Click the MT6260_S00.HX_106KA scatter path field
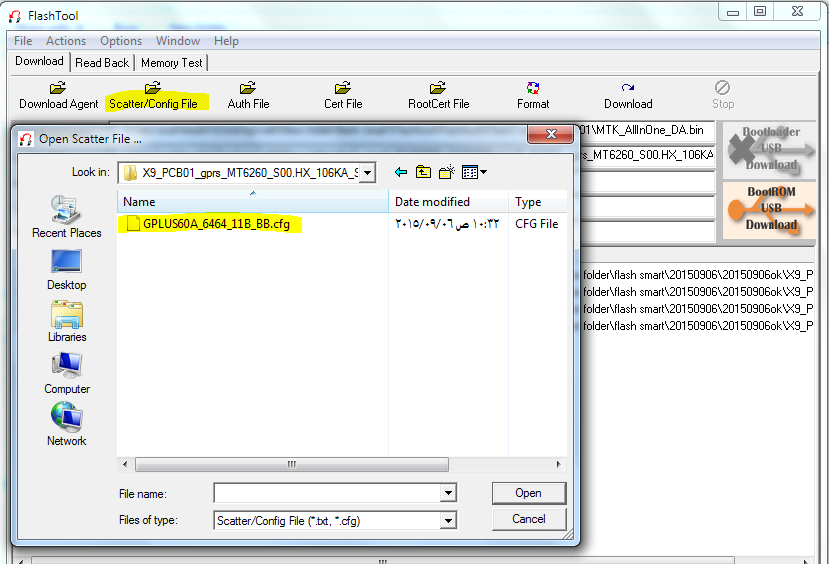 pos(647,155)
